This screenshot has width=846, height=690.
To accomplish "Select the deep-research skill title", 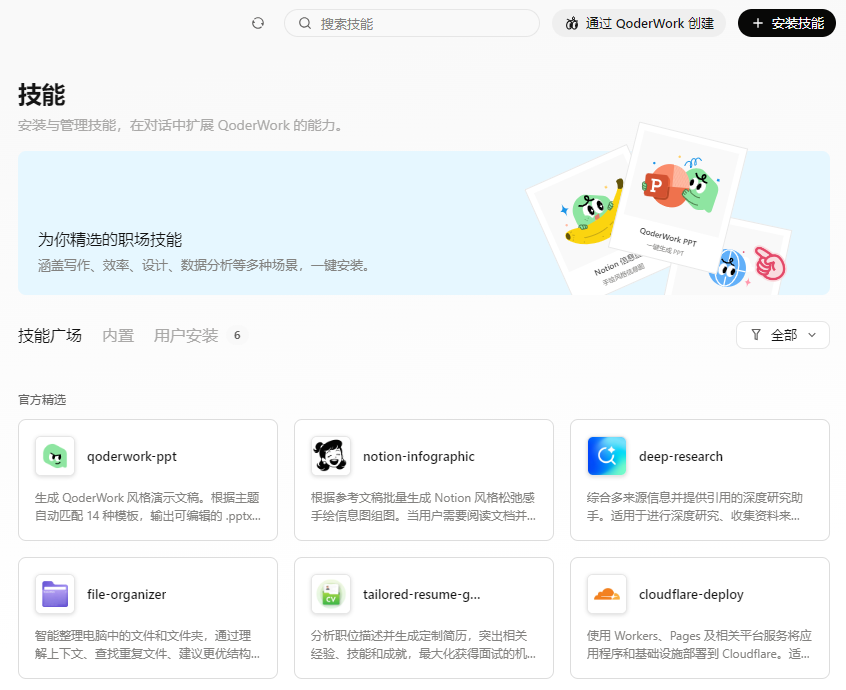I will click(681, 457).
